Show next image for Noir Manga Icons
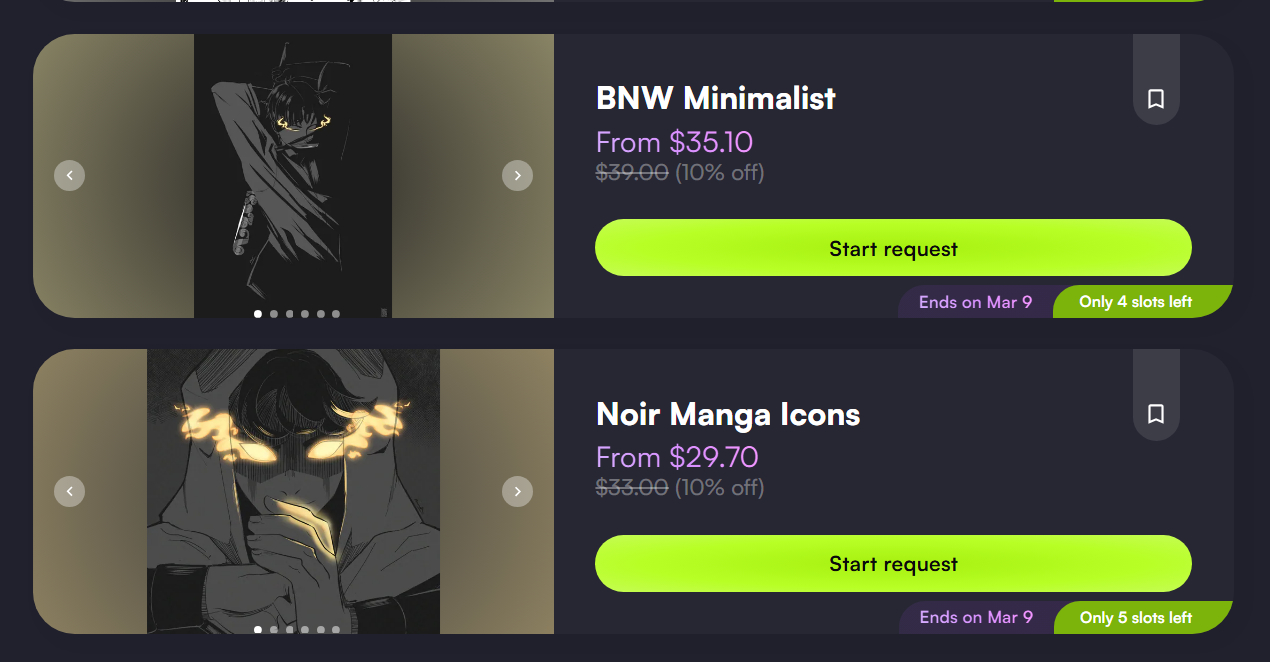Screen dimensions: 1270x662 click(517, 491)
